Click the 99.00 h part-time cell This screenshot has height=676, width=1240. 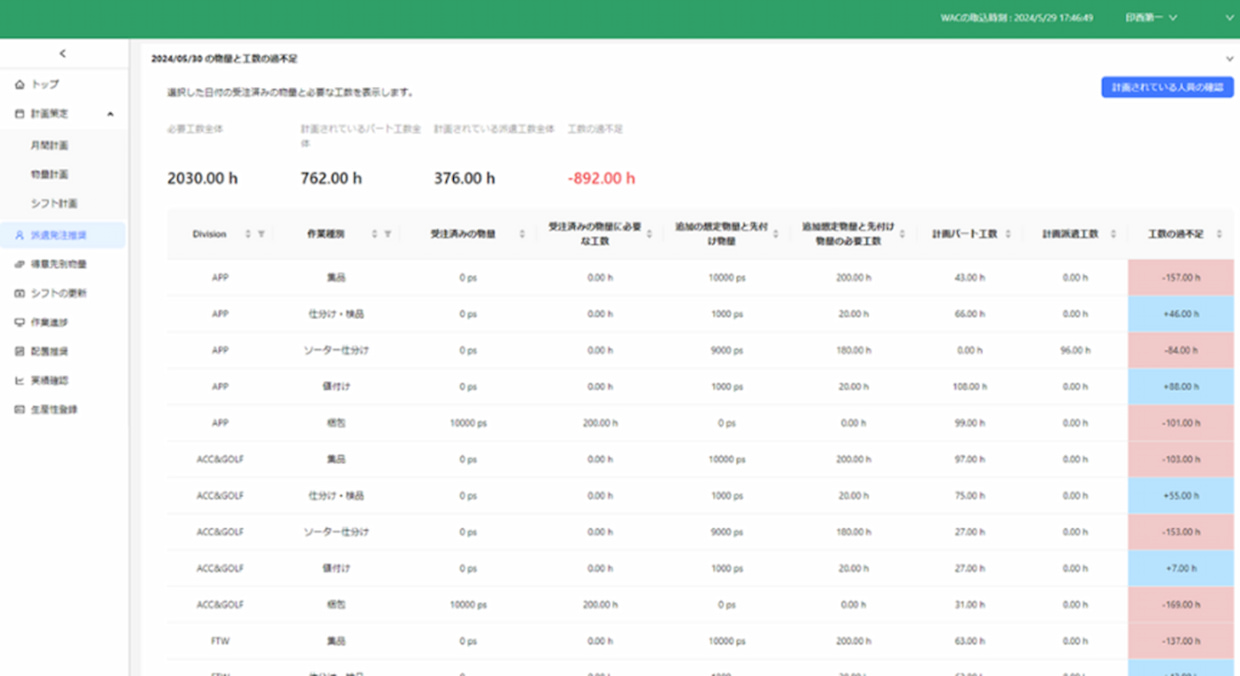970,423
